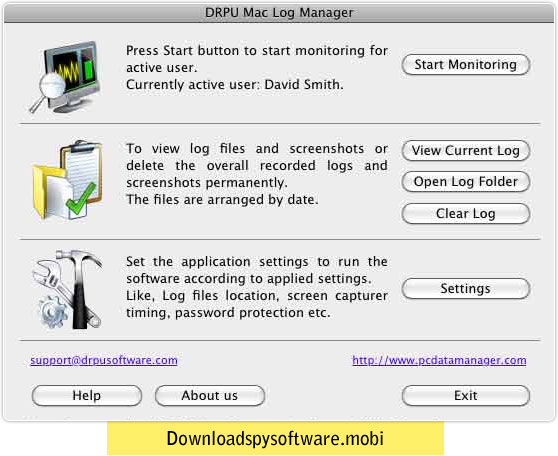
Task: Click the clipboard and folder log icon
Action: coord(68,180)
